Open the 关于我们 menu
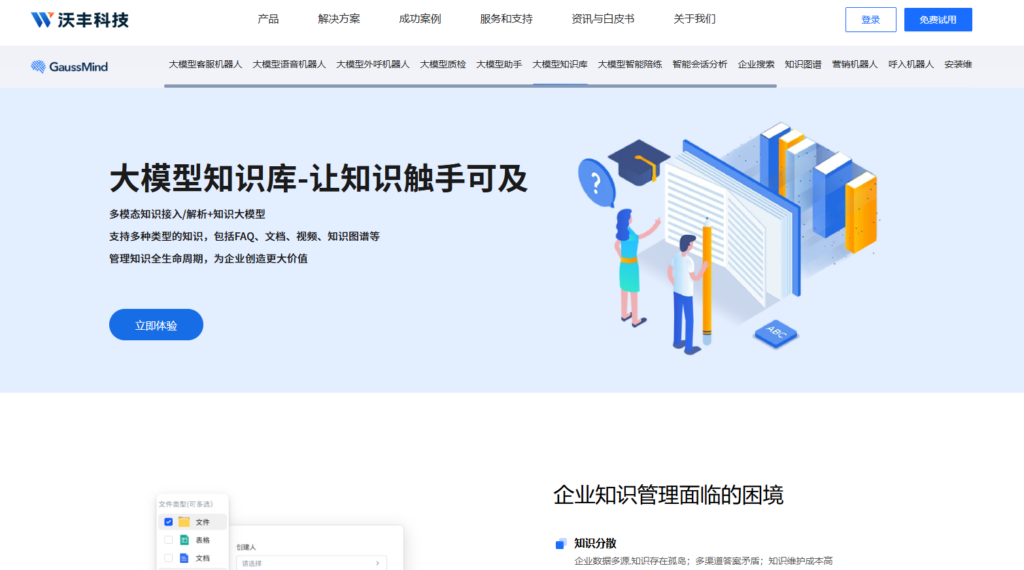 coord(694,19)
